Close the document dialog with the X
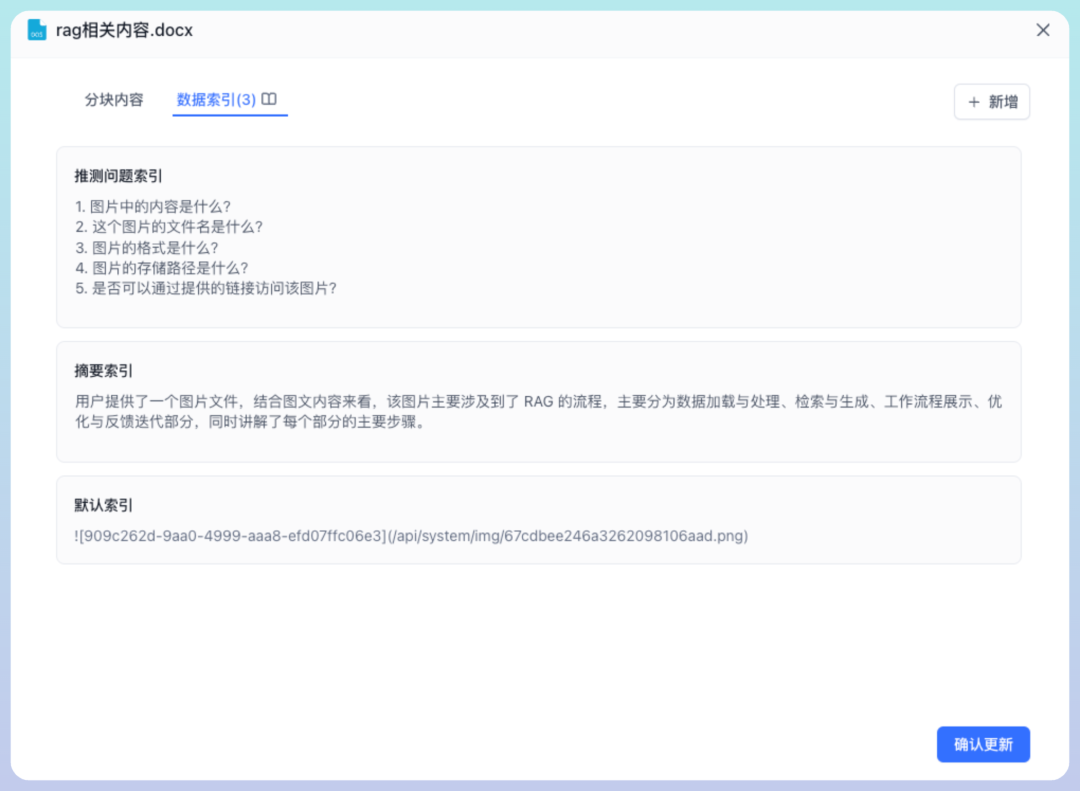The image size is (1080, 791). [1043, 30]
